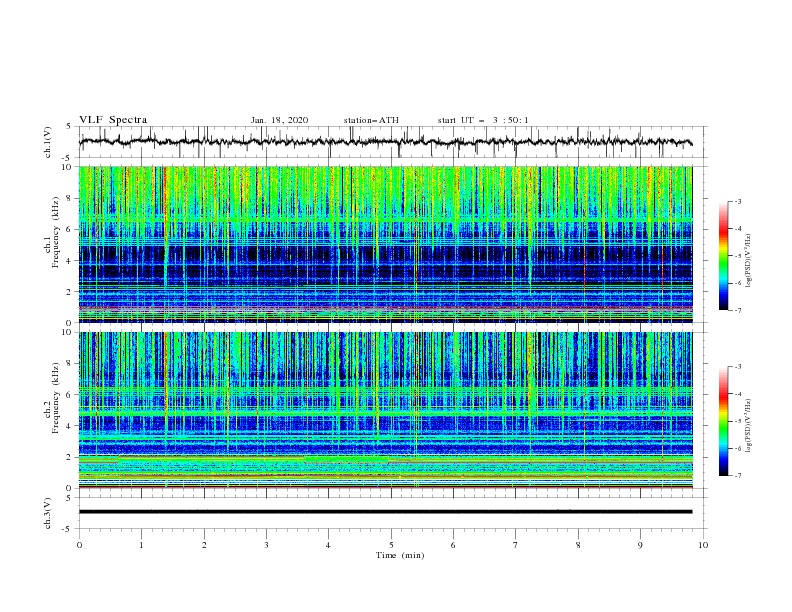Click the '-3' tick on ch.1 color bar
The width and height of the screenshot is (792, 612).
(x=737, y=201)
